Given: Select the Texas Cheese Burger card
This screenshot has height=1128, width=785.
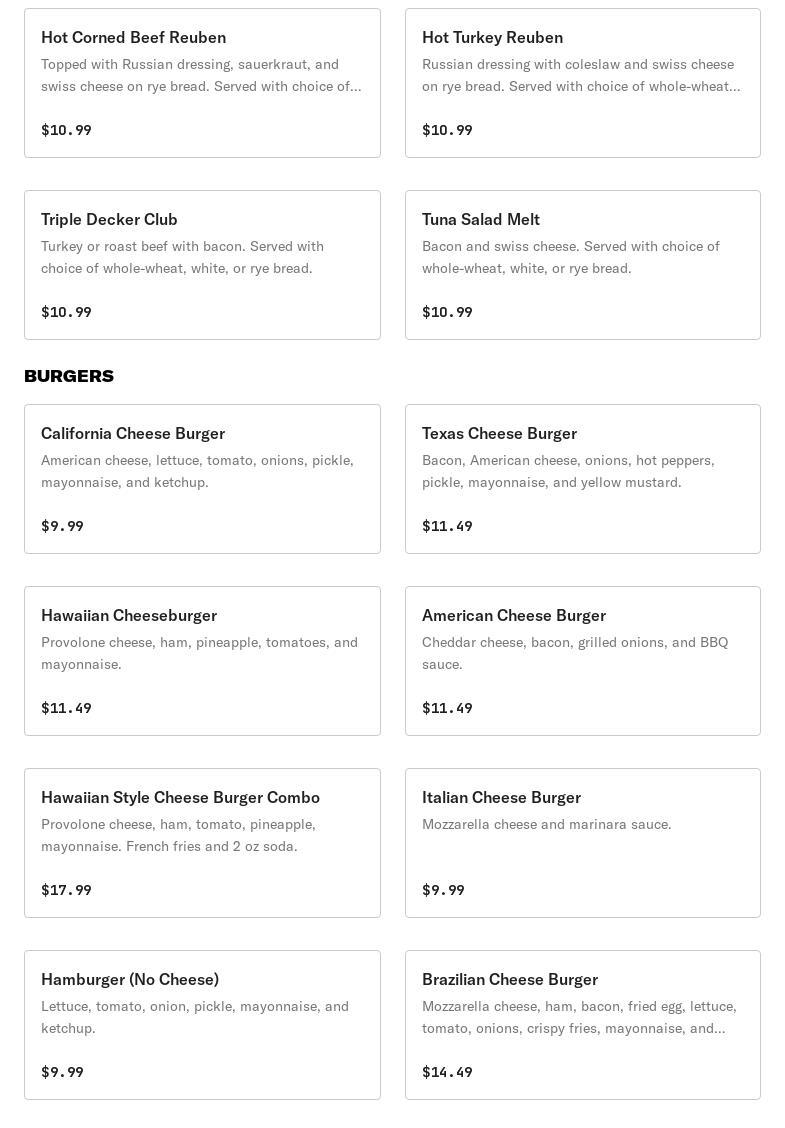Looking at the screenshot, I should [582, 479].
